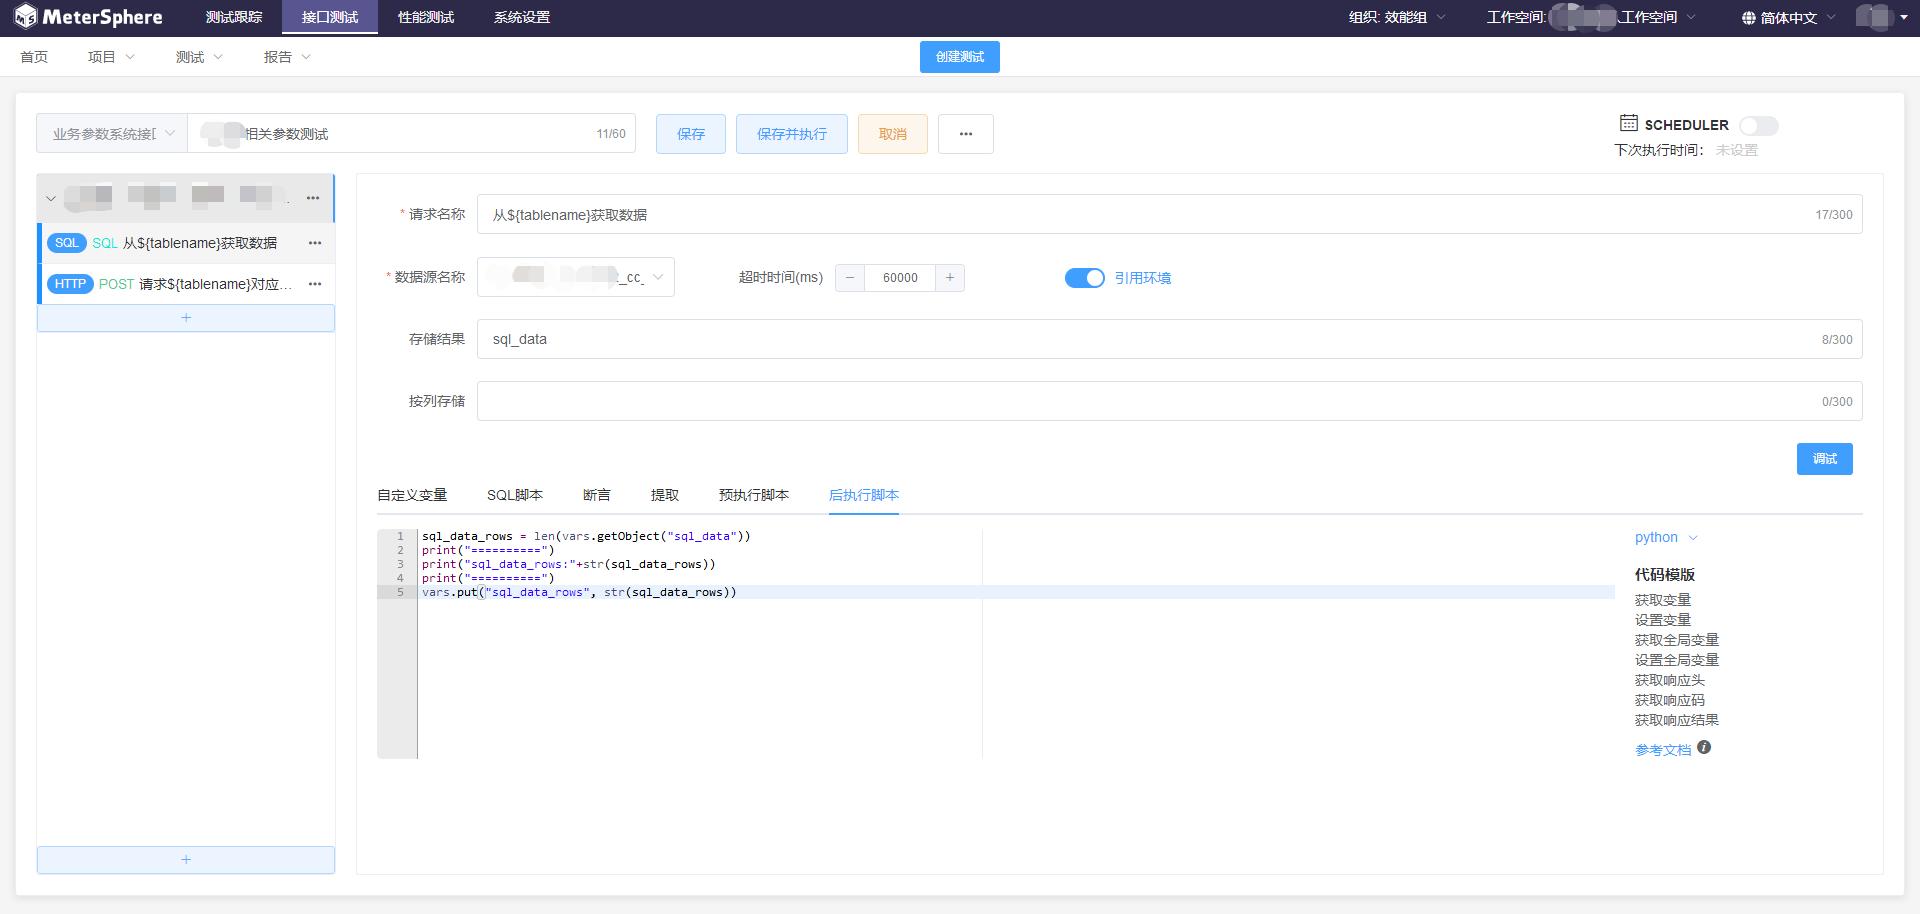Image resolution: width=1920 pixels, height=914 pixels.
Task: Click the 调试 debug button
Action: [1825, 459]
